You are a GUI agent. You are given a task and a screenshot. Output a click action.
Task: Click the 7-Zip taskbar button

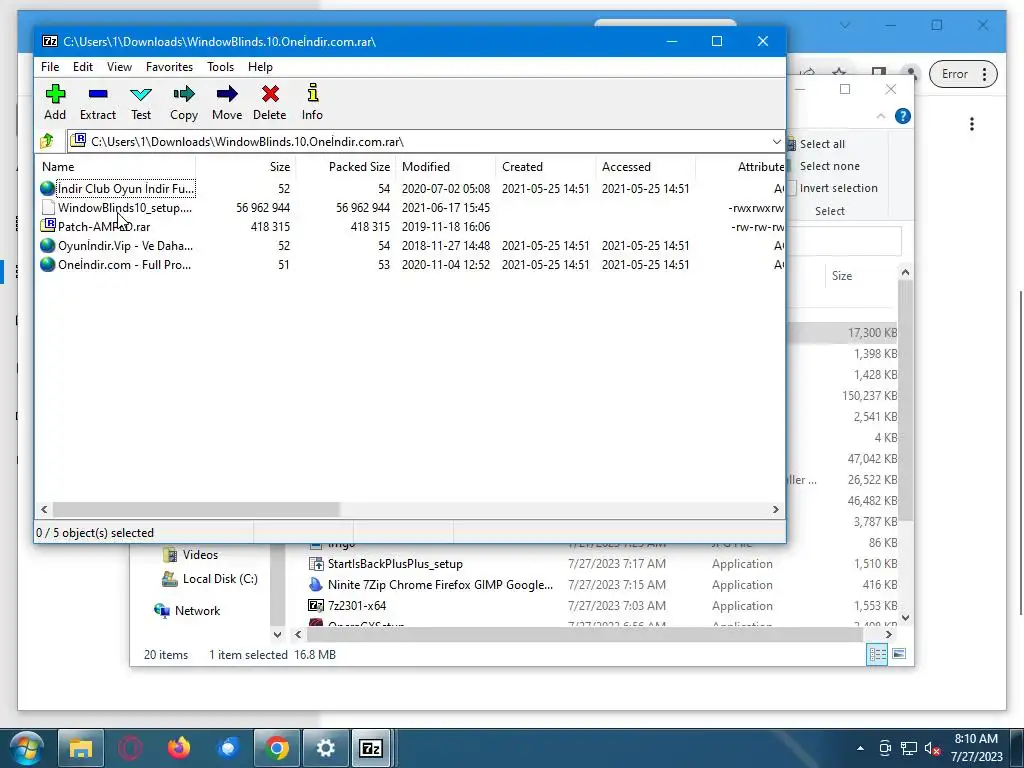point(372,748)
